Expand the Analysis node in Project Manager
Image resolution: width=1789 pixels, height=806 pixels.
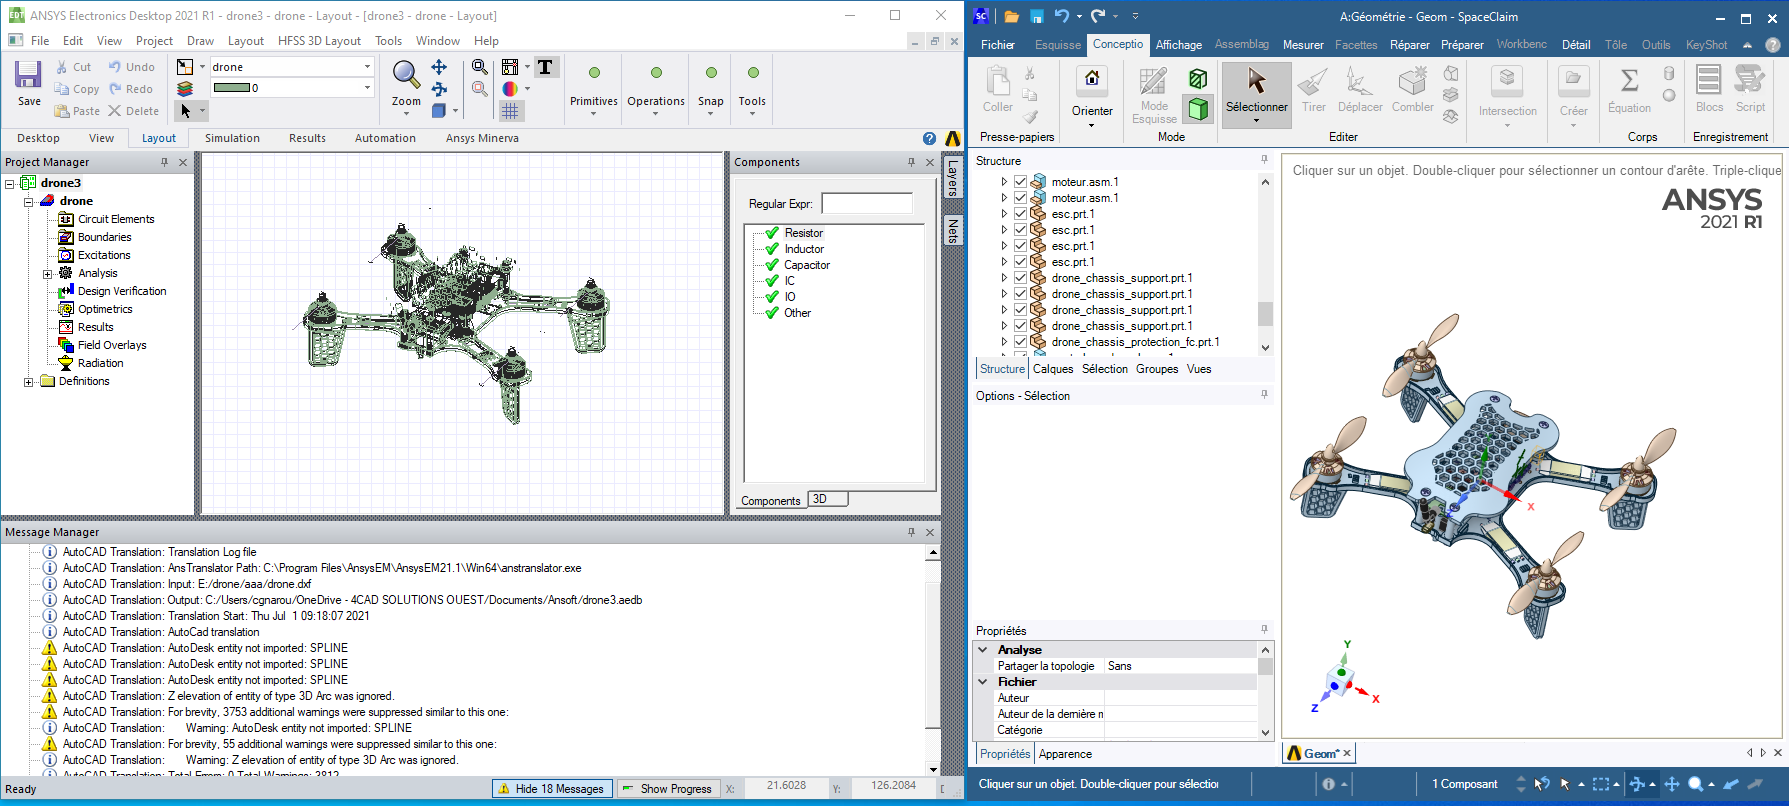47,274
